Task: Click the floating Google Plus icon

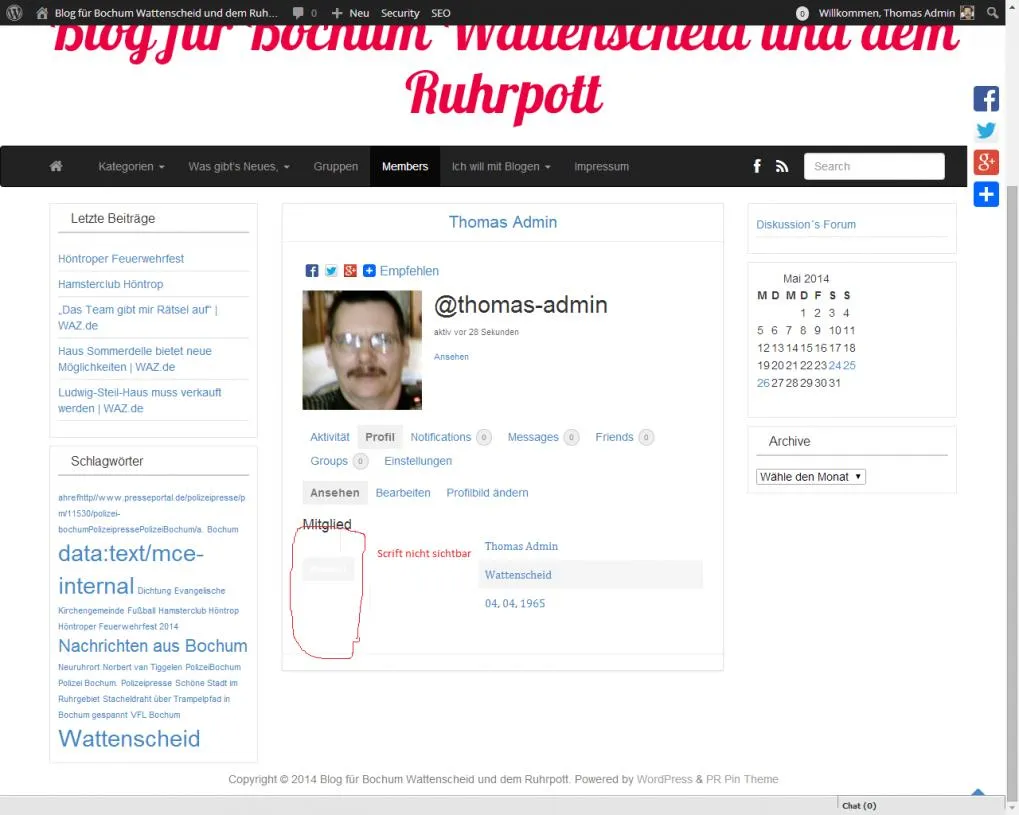Action: tap(985, 162)
